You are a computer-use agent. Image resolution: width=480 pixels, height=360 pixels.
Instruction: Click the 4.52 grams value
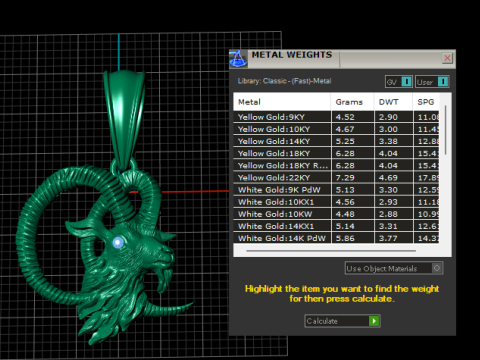tap(345, 117)
